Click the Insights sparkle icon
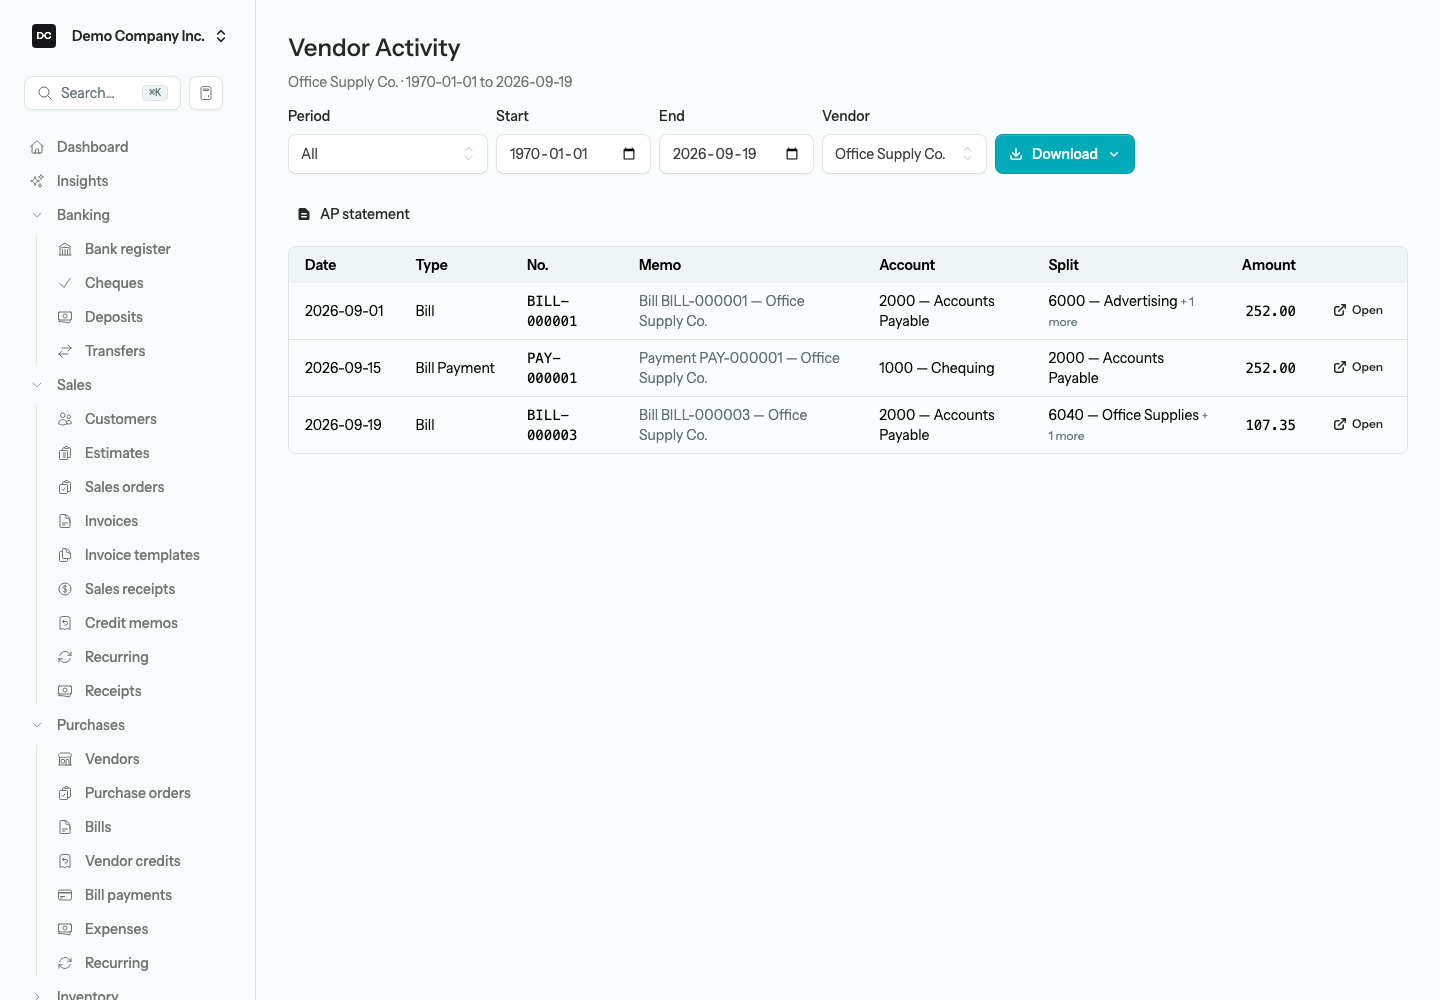1440x1000 pixels. pos(37,181)
